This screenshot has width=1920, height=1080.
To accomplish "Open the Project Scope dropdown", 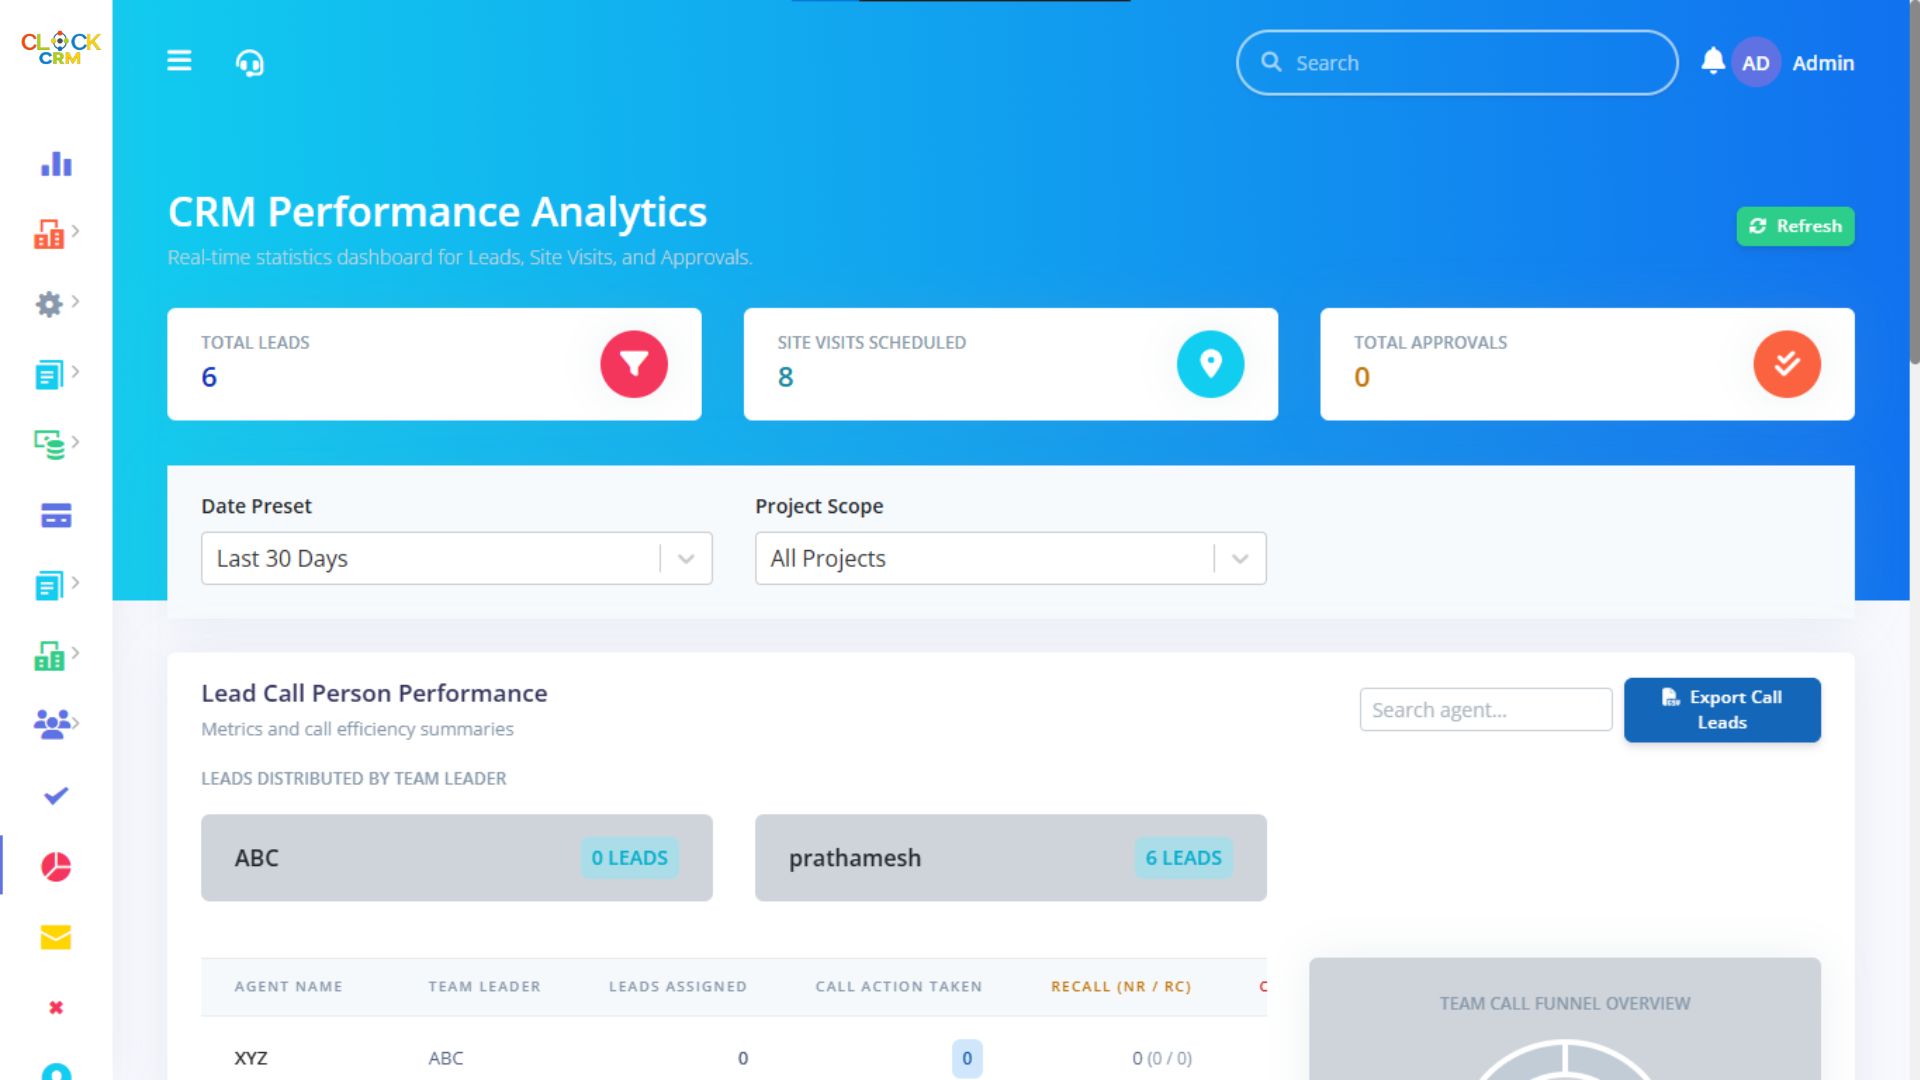I will pyautogui.click(x=1010, y=558).
